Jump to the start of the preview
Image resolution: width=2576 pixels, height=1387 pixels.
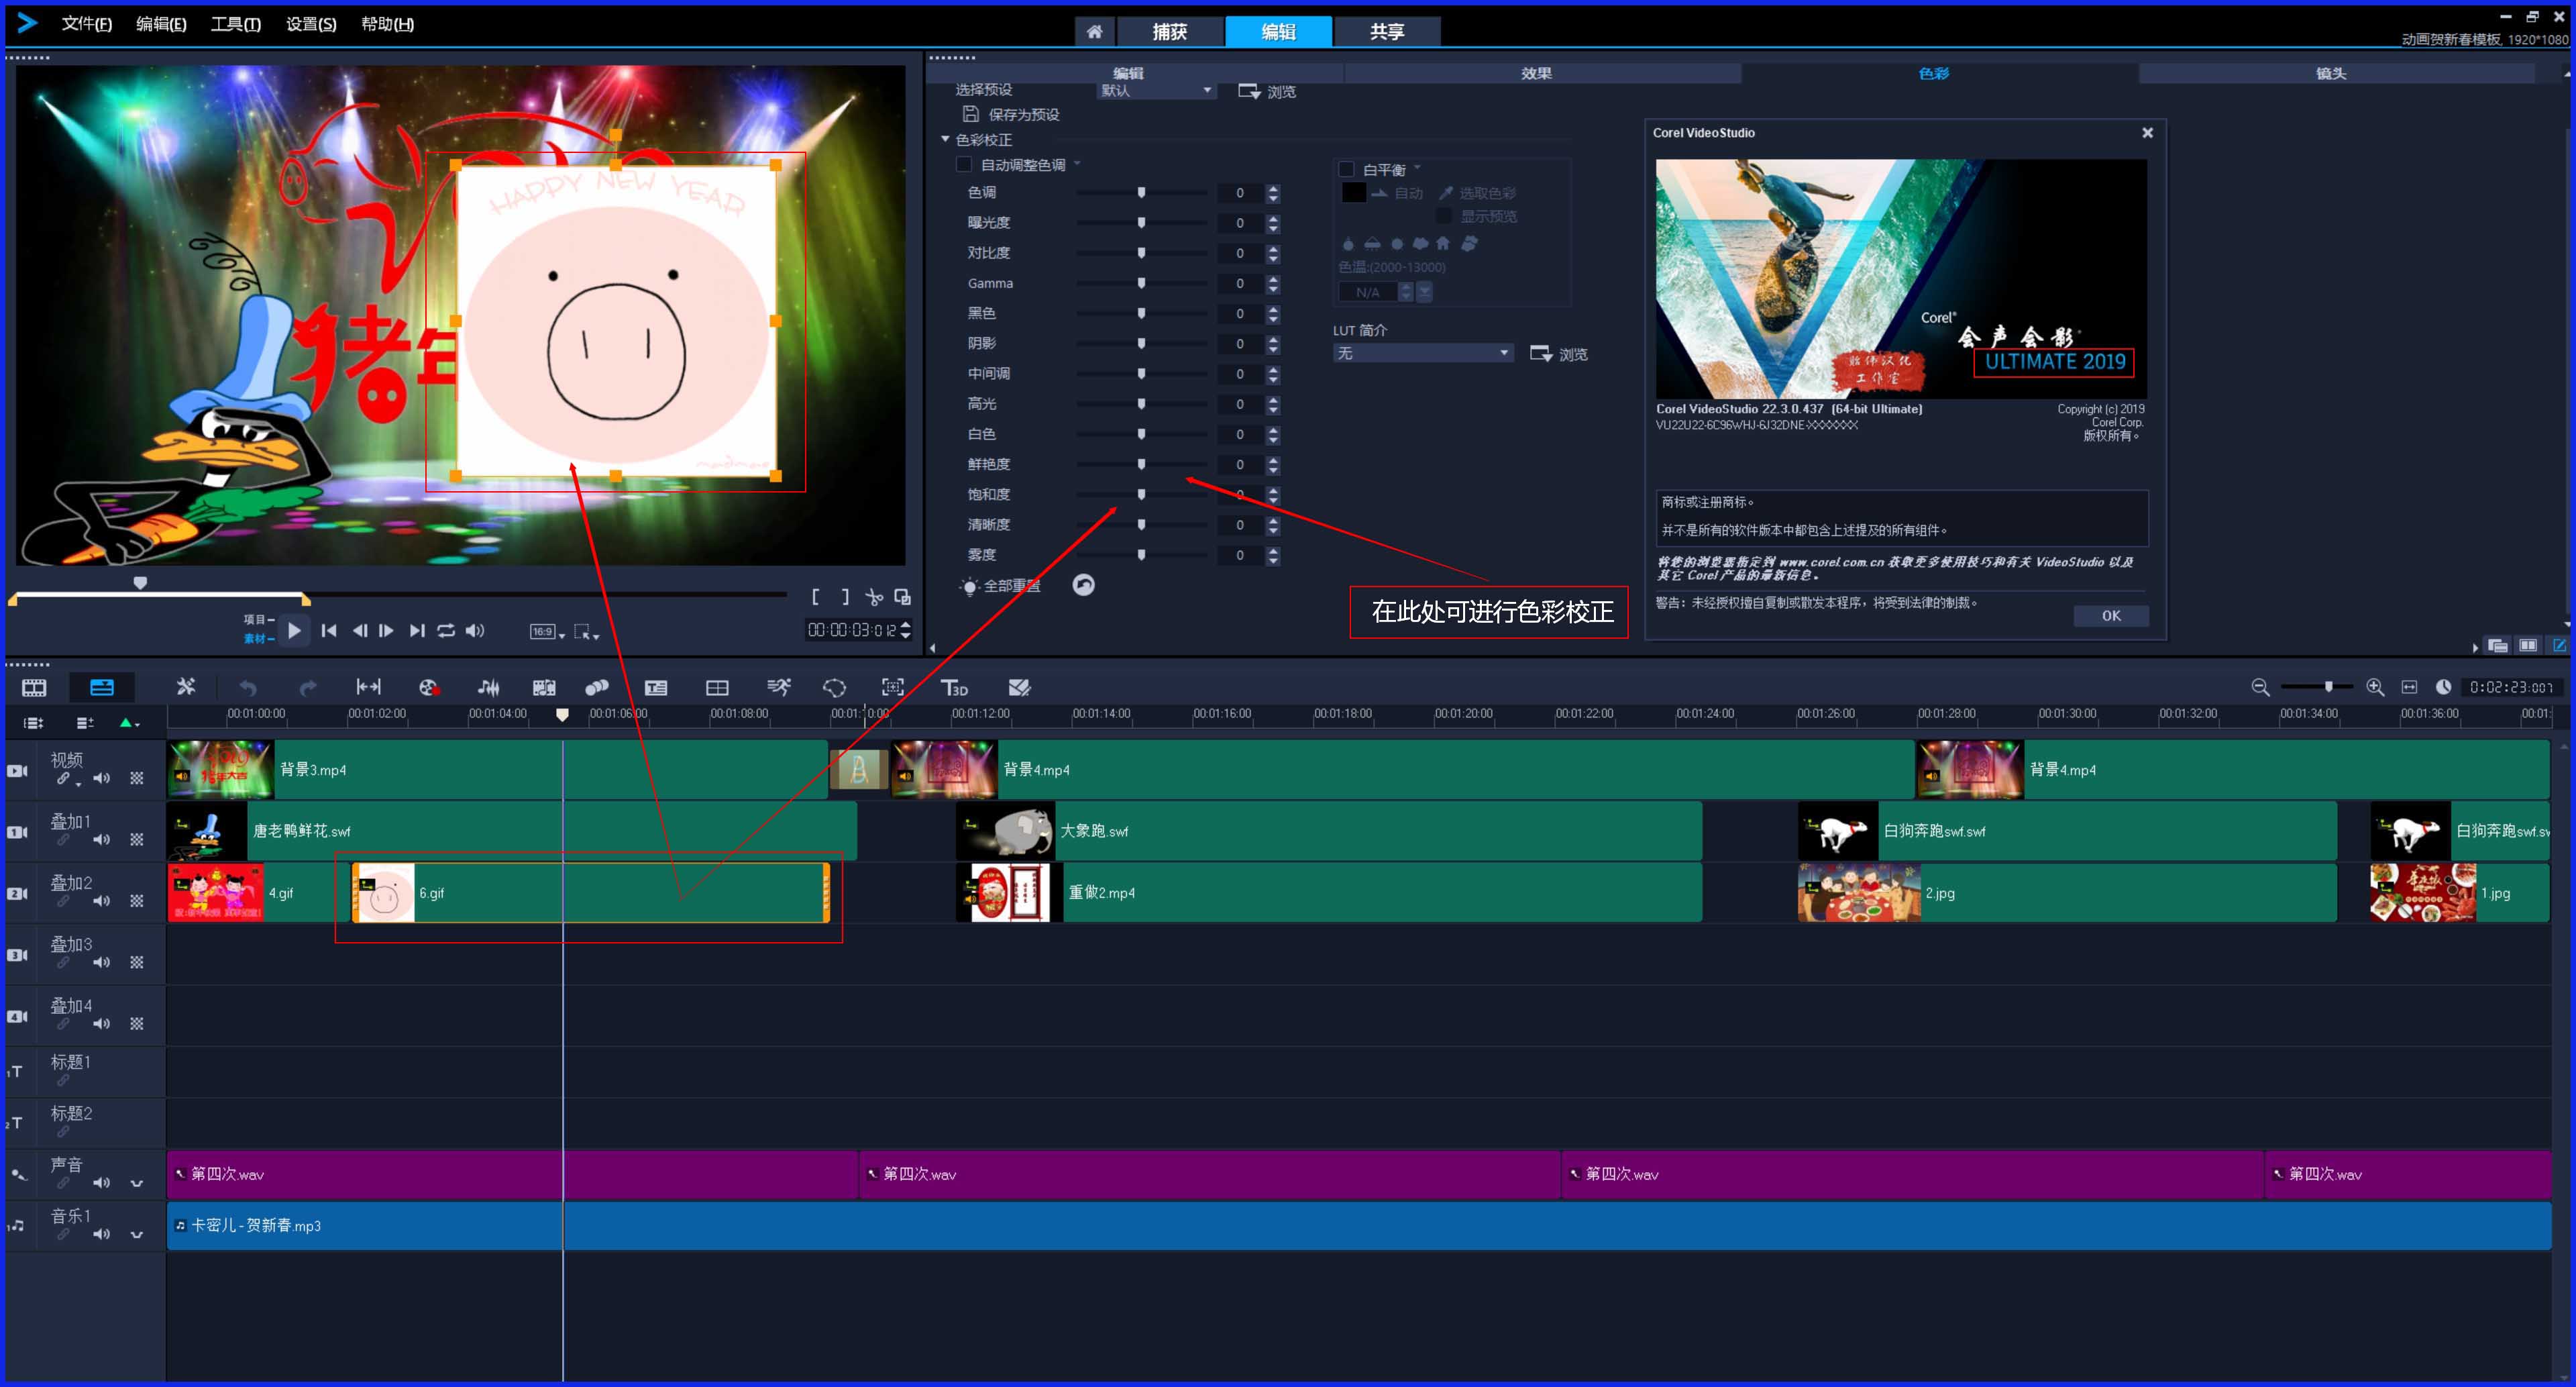(x=329, y=630)
